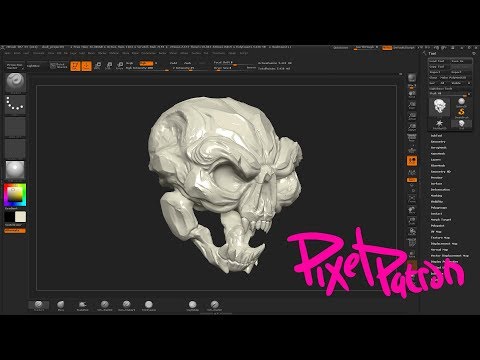
Task: Select the skull tool thumbnail in Tool palette
Action: [x=439, y=107]
